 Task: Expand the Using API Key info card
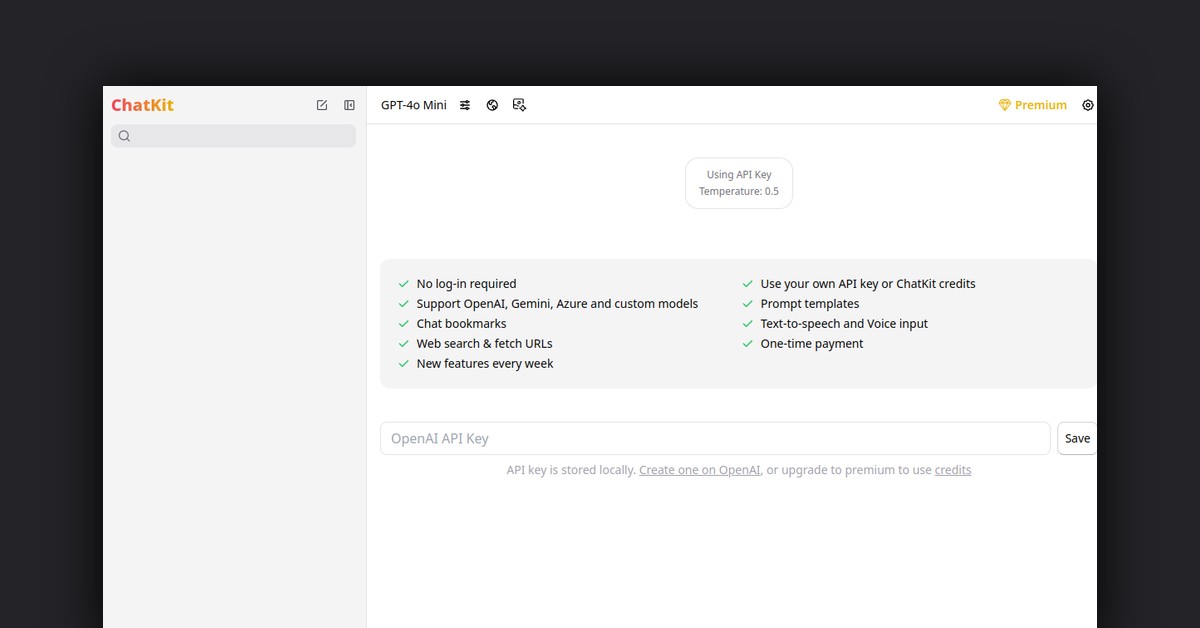(x=739, y=183)
